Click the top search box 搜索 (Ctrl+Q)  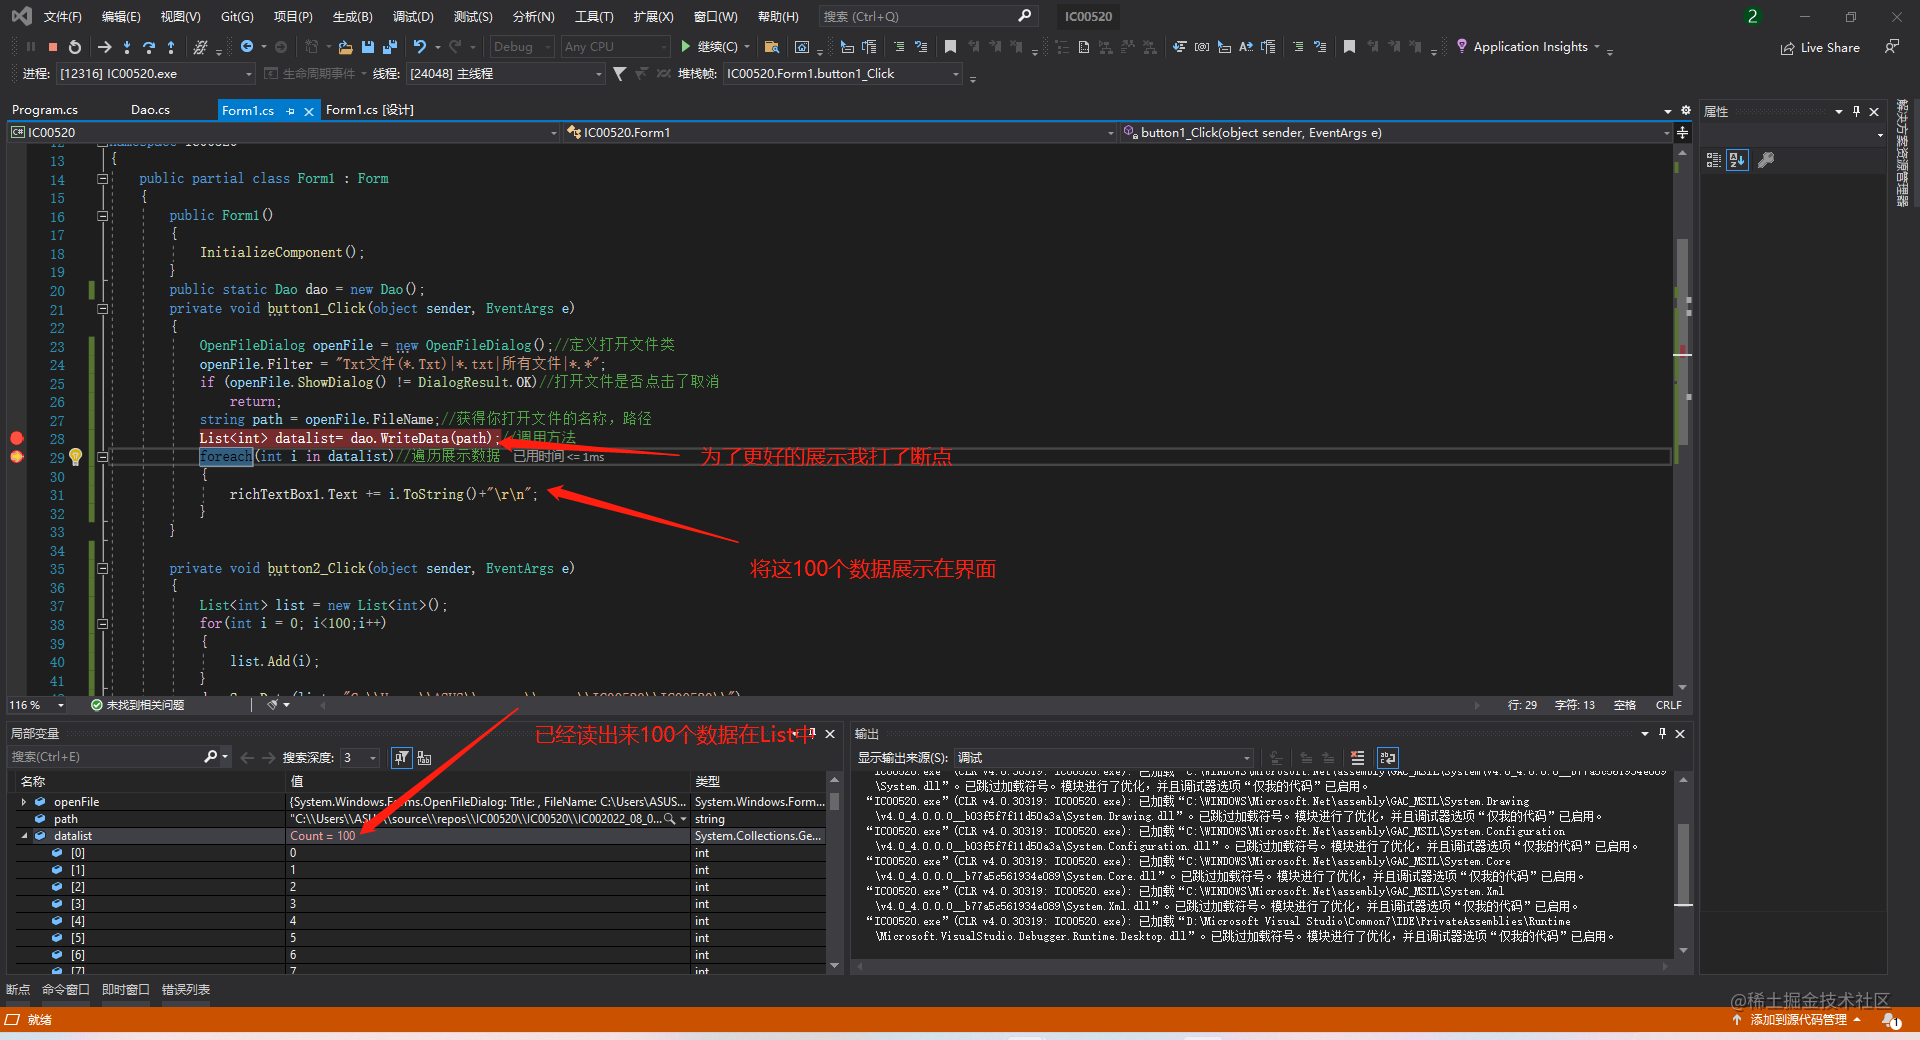tap(927, 16)
